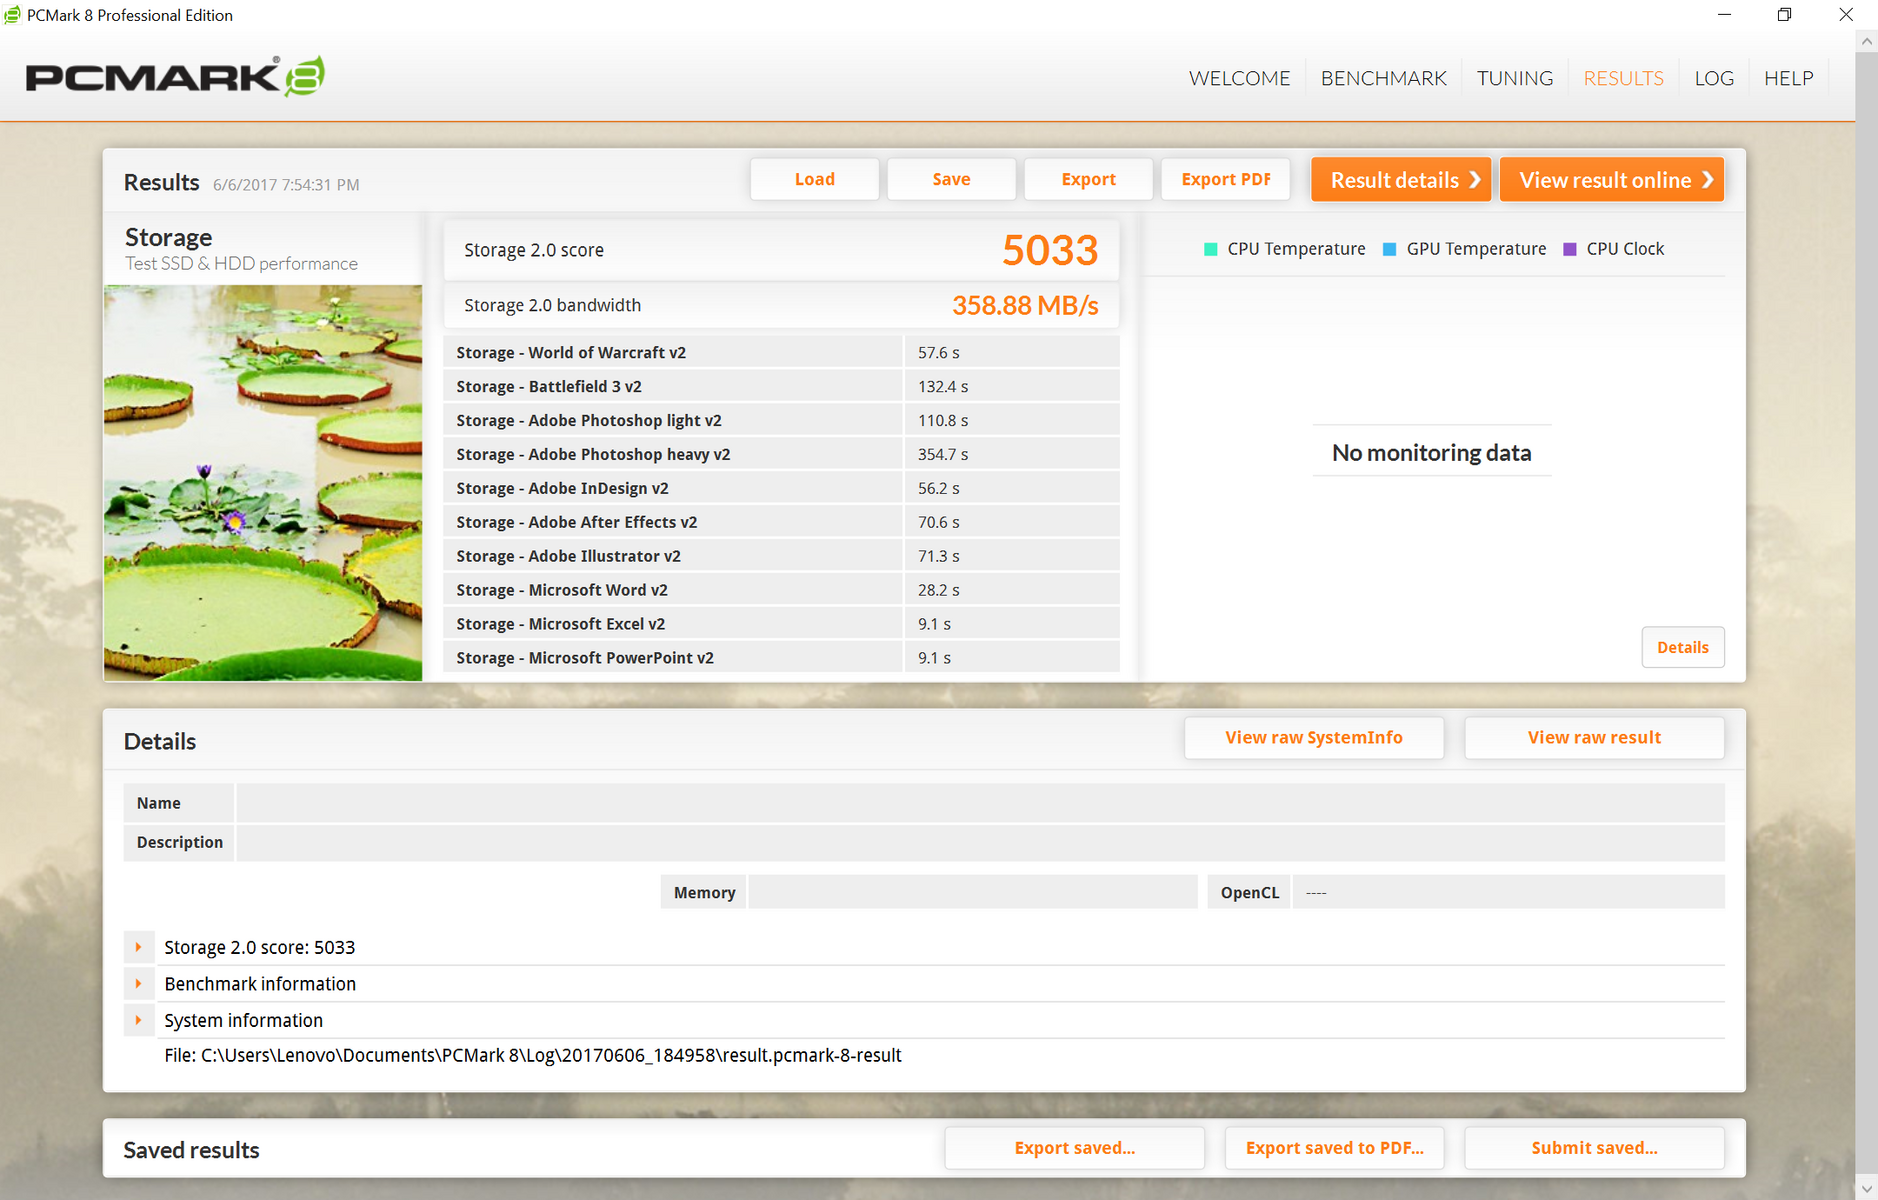Screen dimensions: 1878x1200
Task: Click View result online
Action: pos(1612,180)
